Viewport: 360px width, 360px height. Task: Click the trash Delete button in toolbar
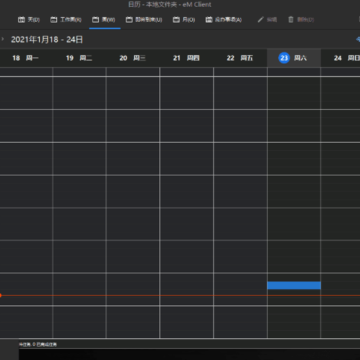pyautogui.click(x=301, y=20)
